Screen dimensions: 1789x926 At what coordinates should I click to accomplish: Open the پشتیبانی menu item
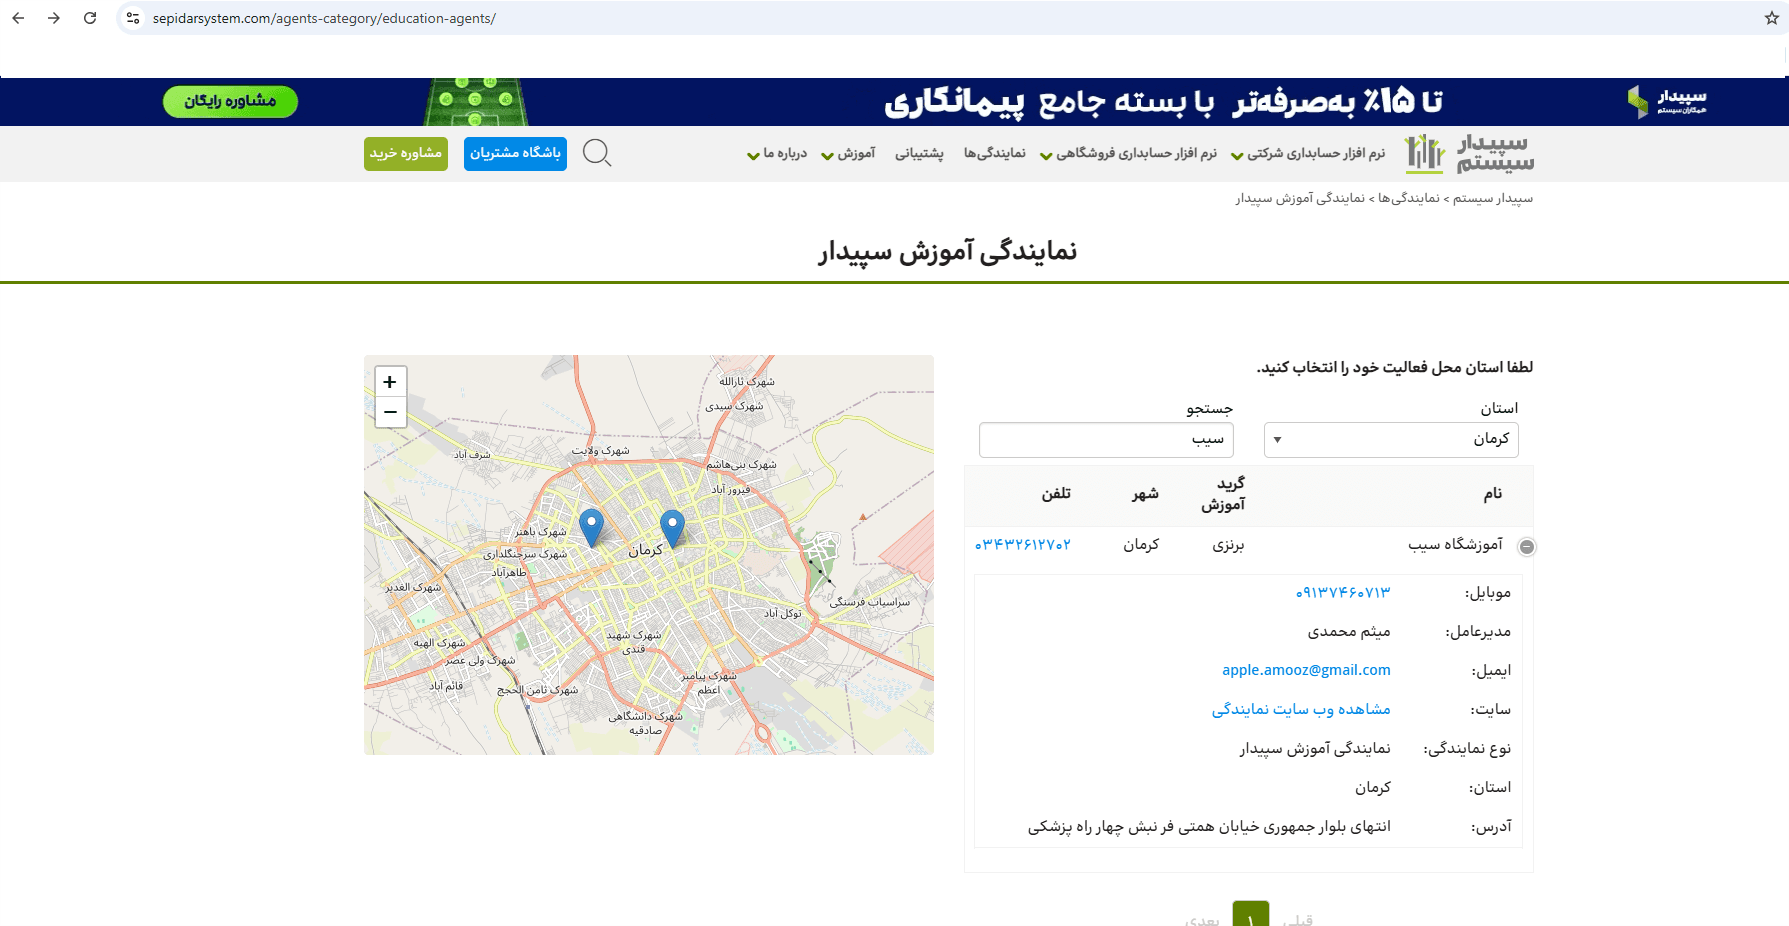(x=919, y=153)
